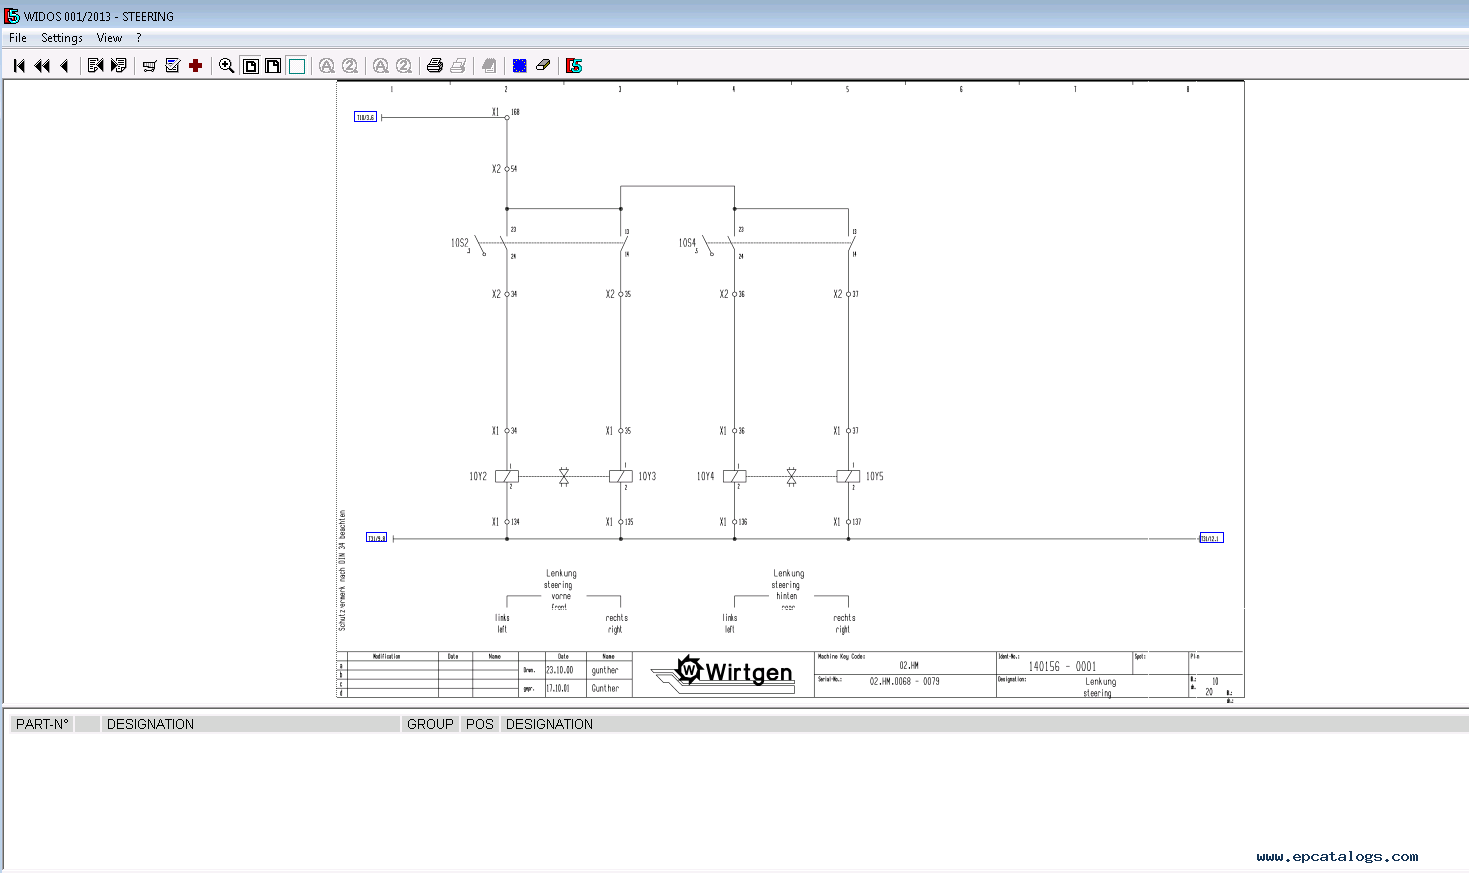The image size is (1469, 873).
Task: Click the grayed A icon right of the teal-bordered square
Action: 327,66
